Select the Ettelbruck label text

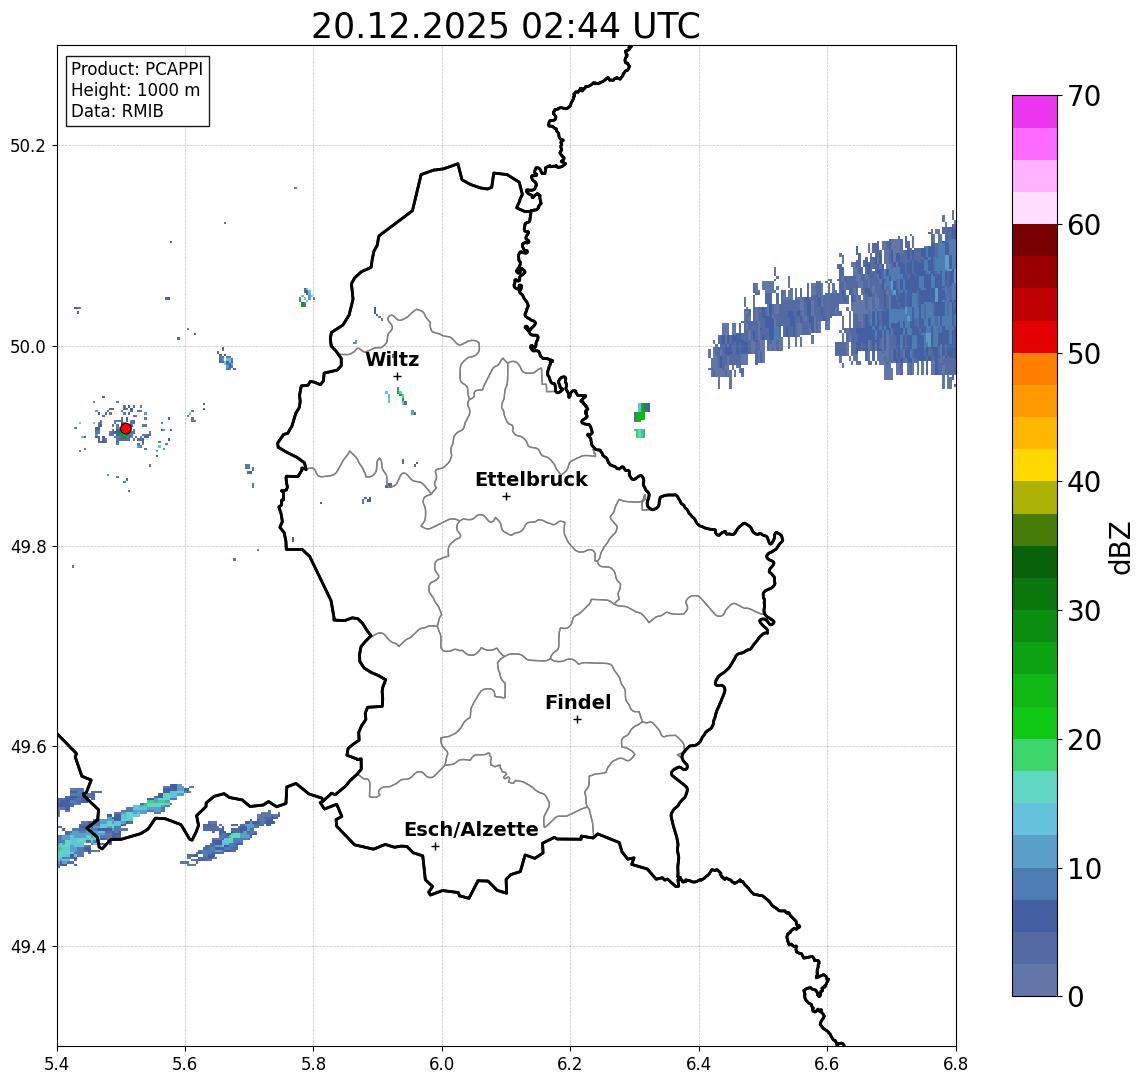532,479
